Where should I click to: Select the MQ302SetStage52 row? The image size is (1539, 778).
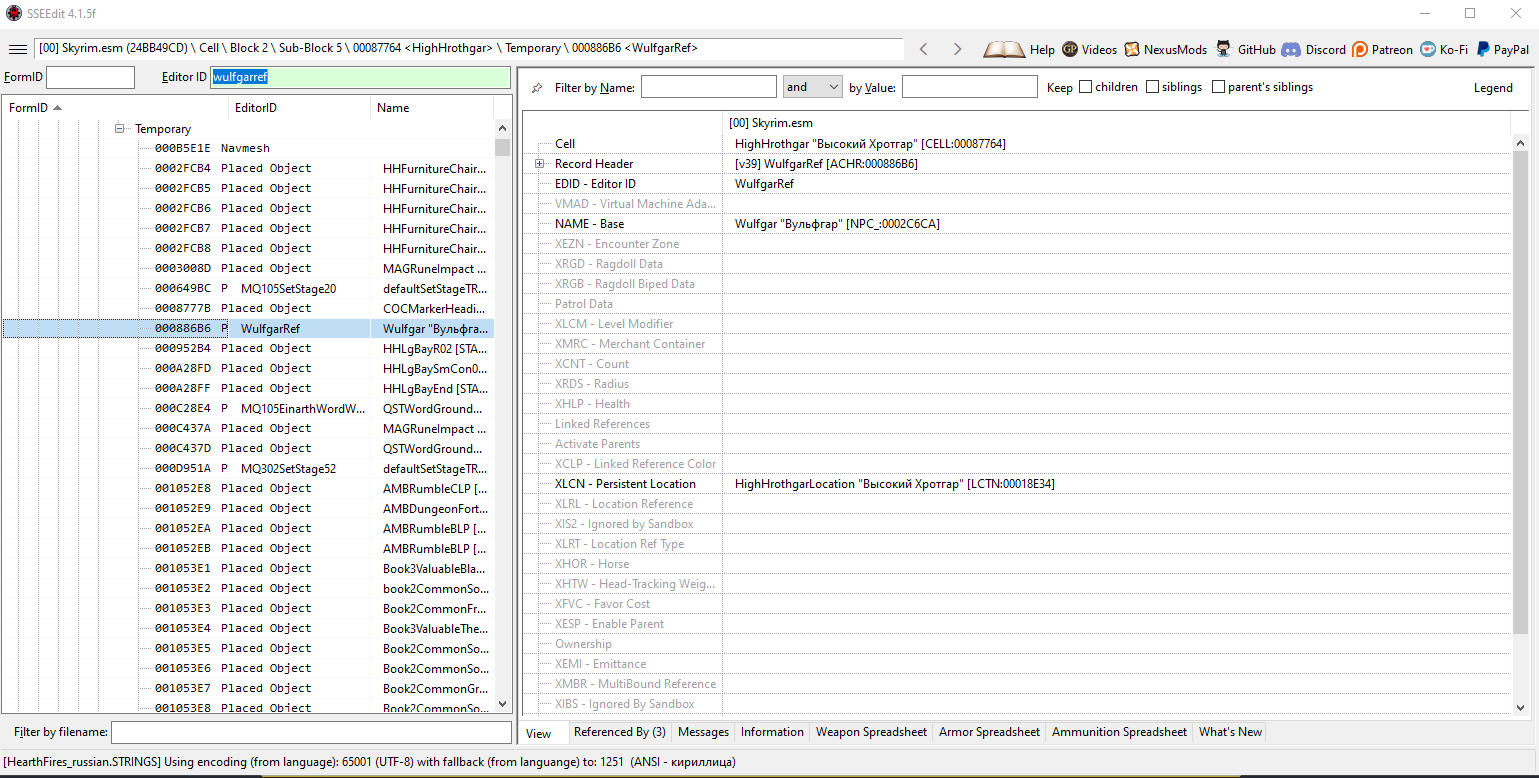[249, 468]
